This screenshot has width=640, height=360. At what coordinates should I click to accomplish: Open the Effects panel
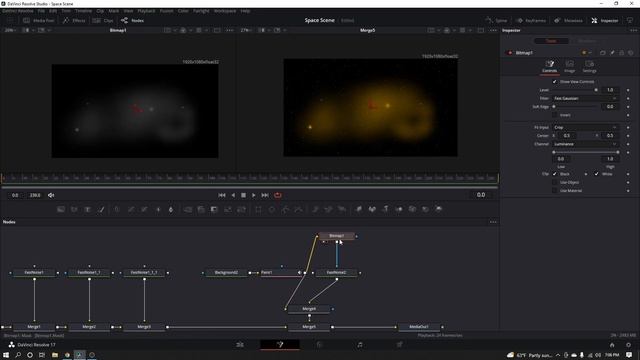(74, 20)
